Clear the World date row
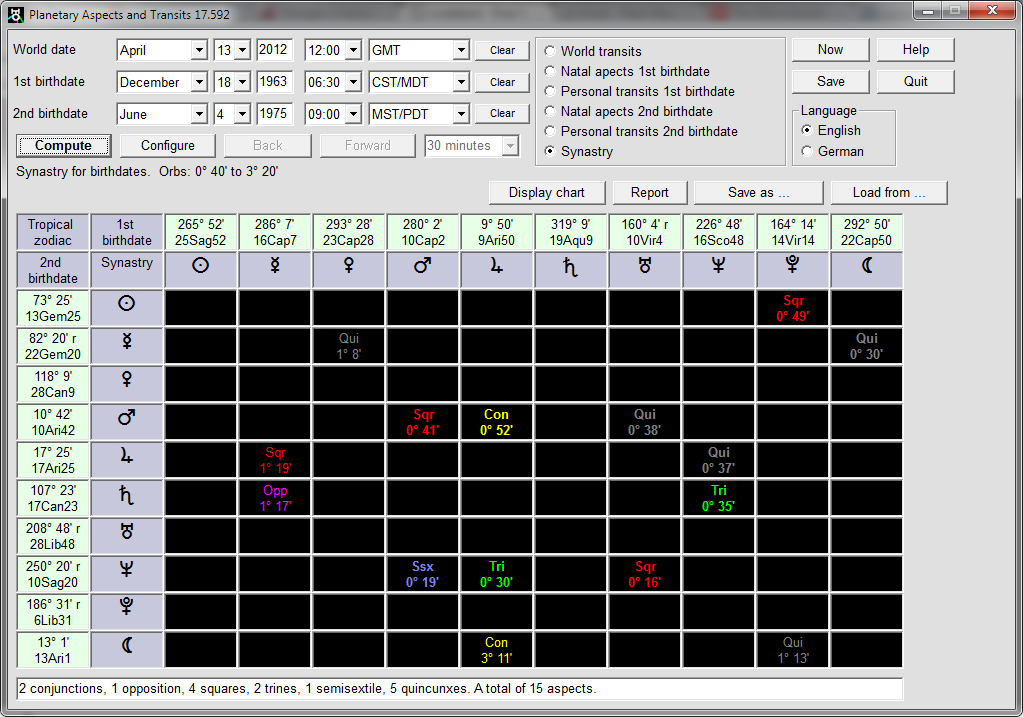Screen dimensions: 1023x717 [502, 50]
